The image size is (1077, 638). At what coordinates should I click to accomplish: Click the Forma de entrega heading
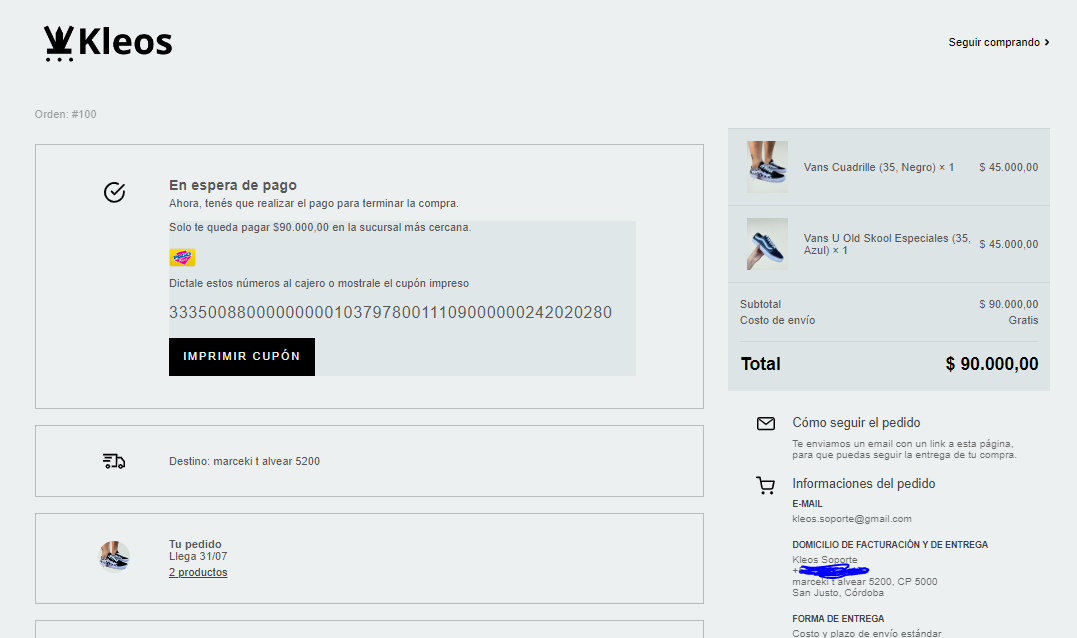pos(838,619)
